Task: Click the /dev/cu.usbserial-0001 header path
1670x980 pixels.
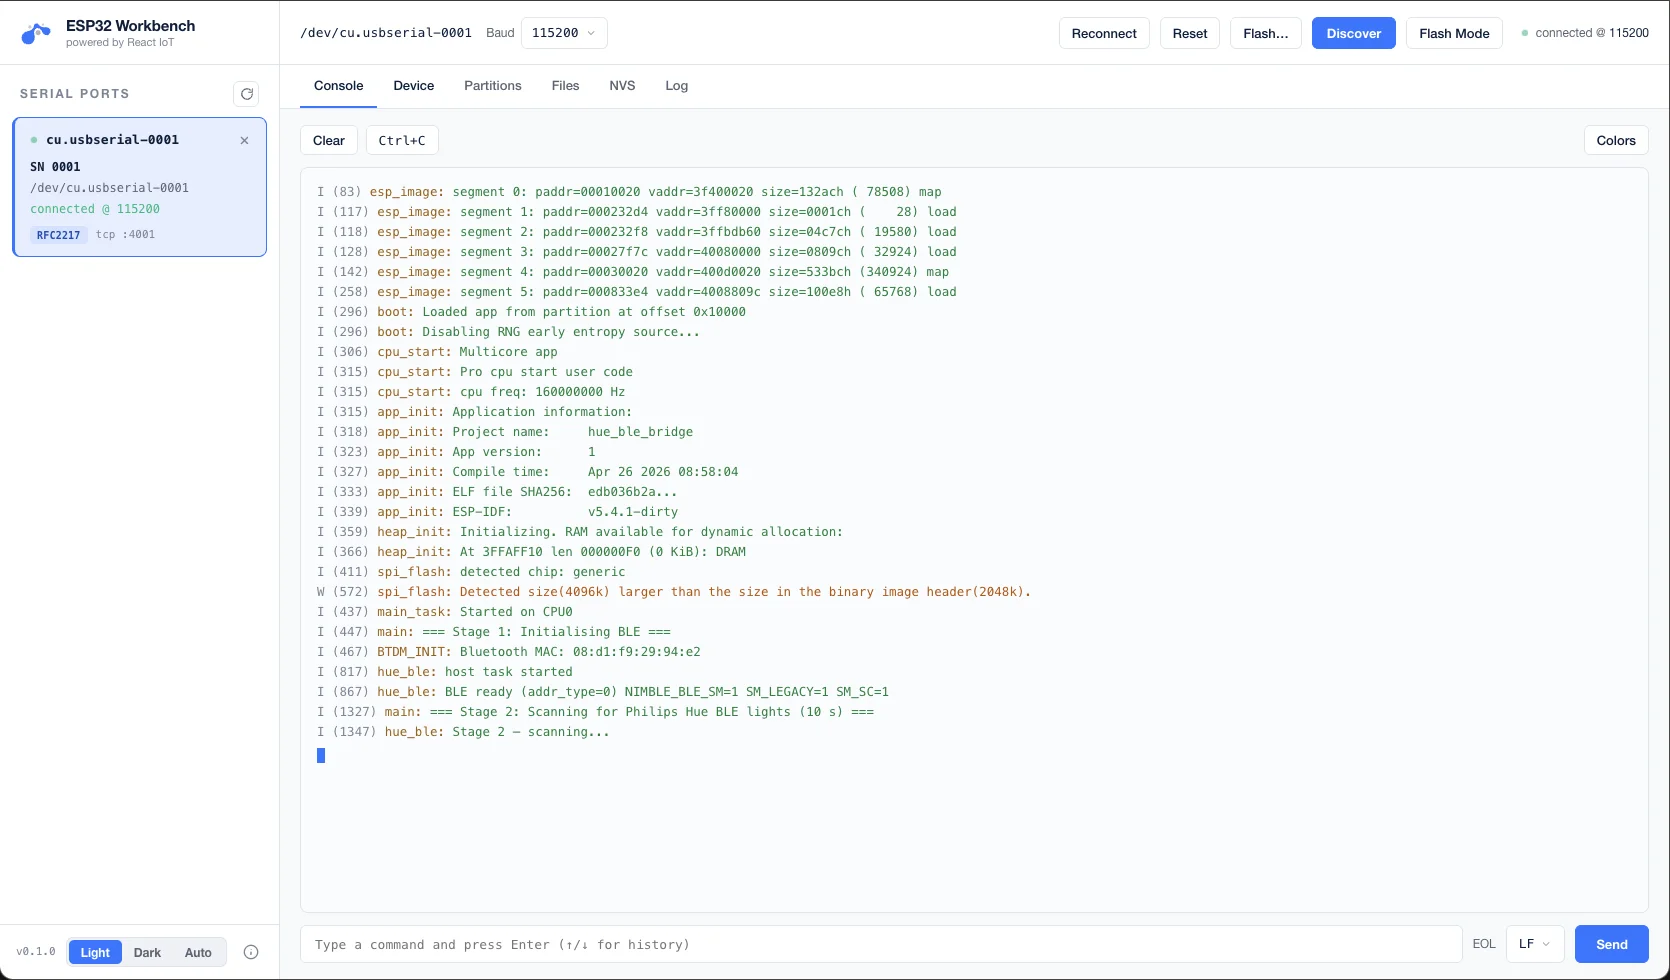Action: coord(386,33)
